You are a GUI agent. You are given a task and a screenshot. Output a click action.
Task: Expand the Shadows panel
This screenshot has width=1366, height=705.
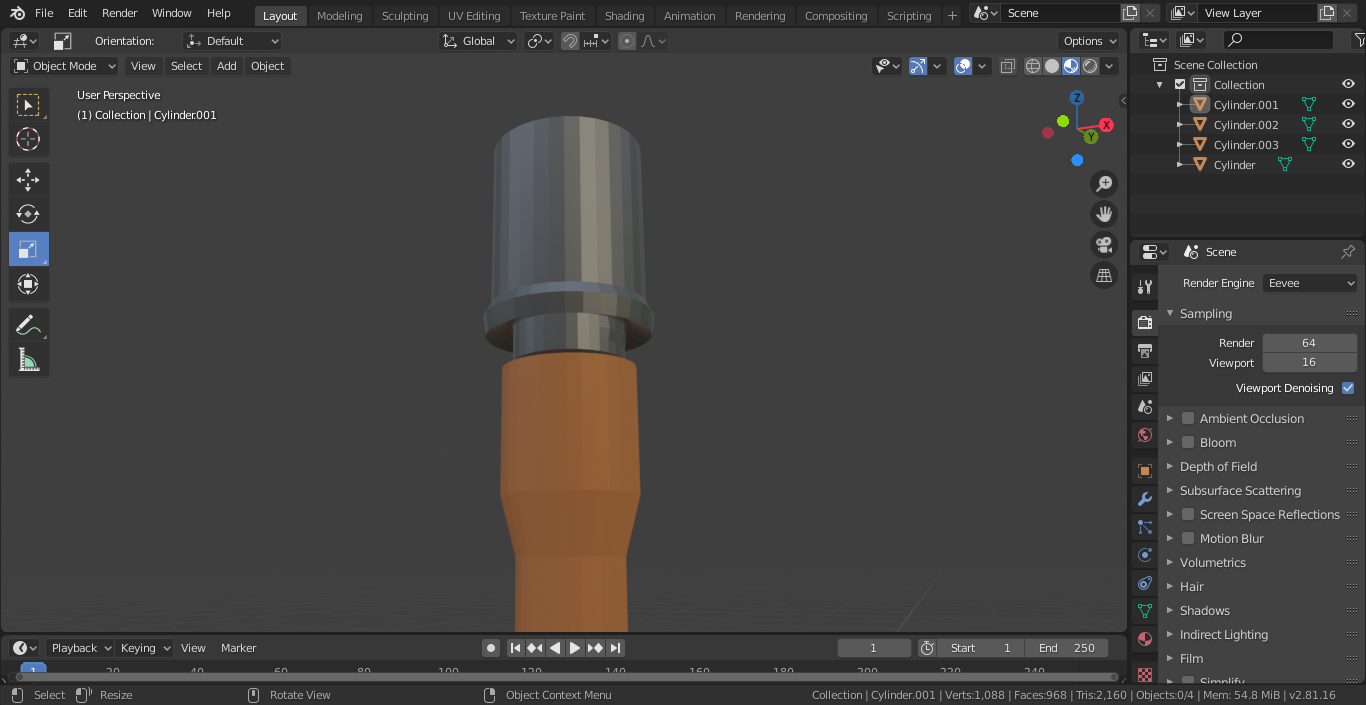click(1204, 611)
